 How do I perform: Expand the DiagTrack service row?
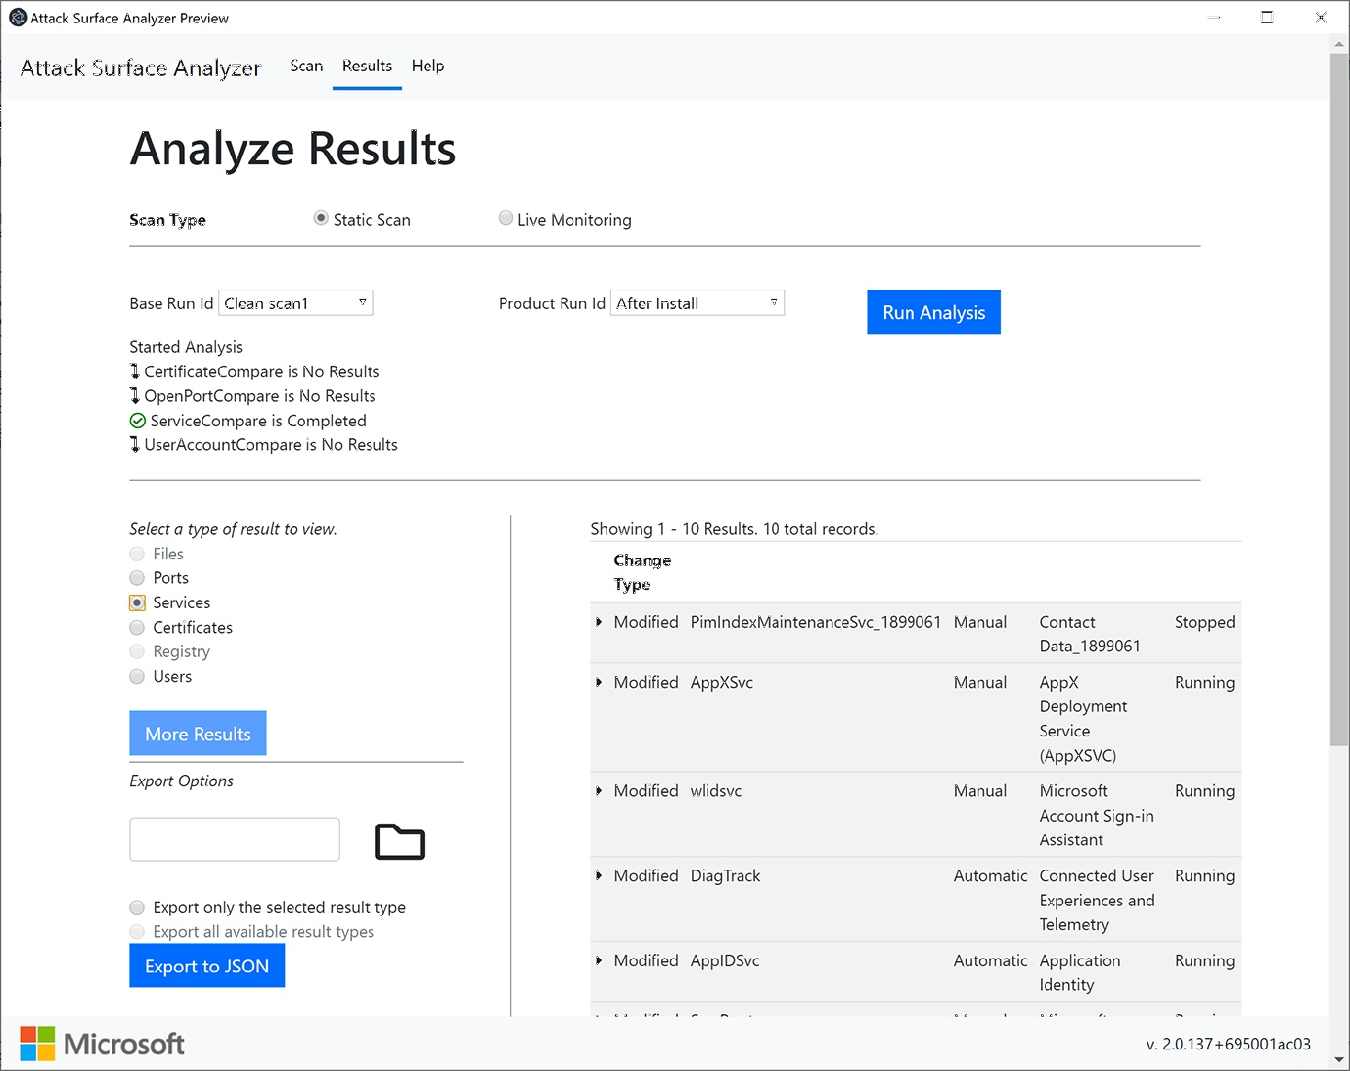pos(601,875)
